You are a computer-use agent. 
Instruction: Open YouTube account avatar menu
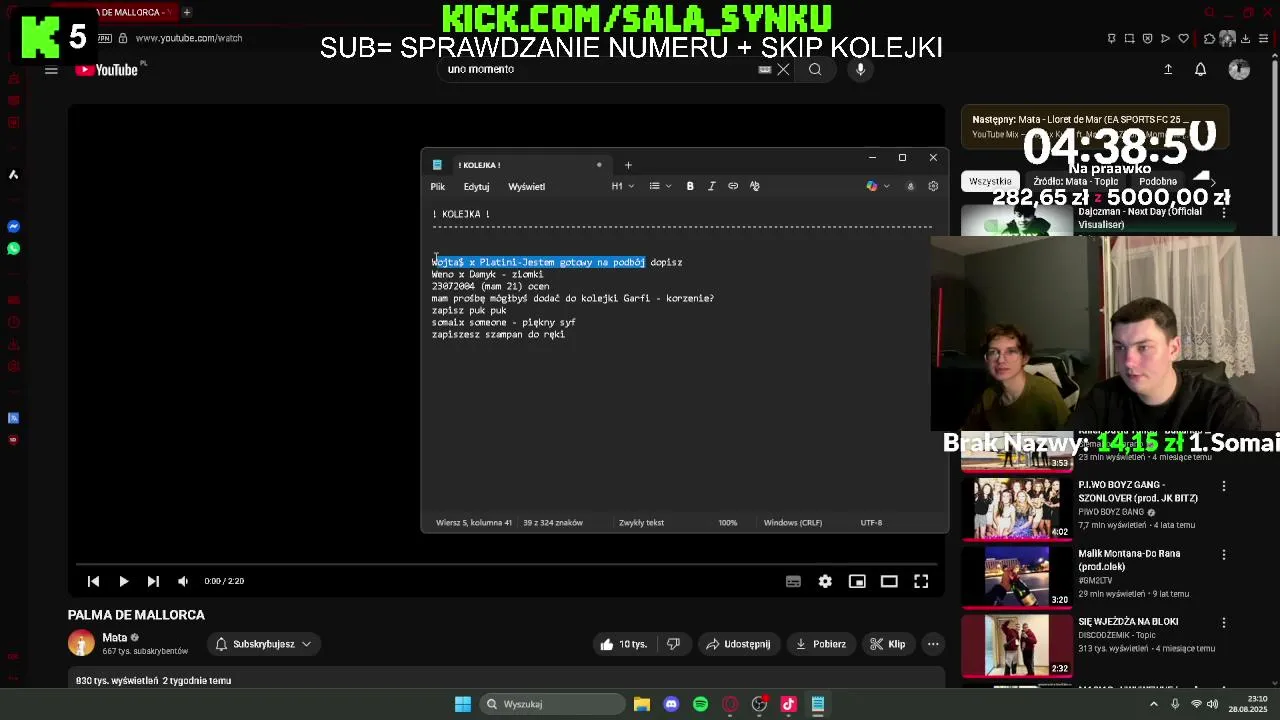pyautogui.click(x=1239, y=69)
